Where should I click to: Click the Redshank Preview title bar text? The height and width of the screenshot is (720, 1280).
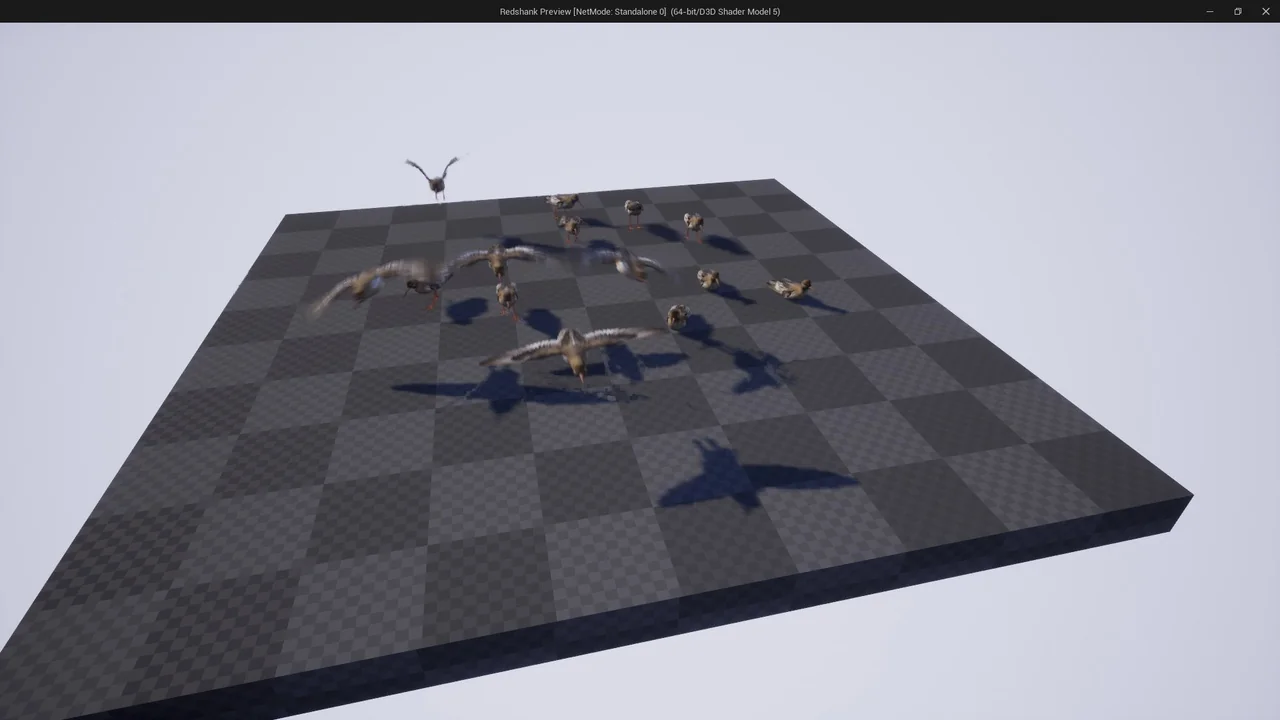tap(639, 11)
